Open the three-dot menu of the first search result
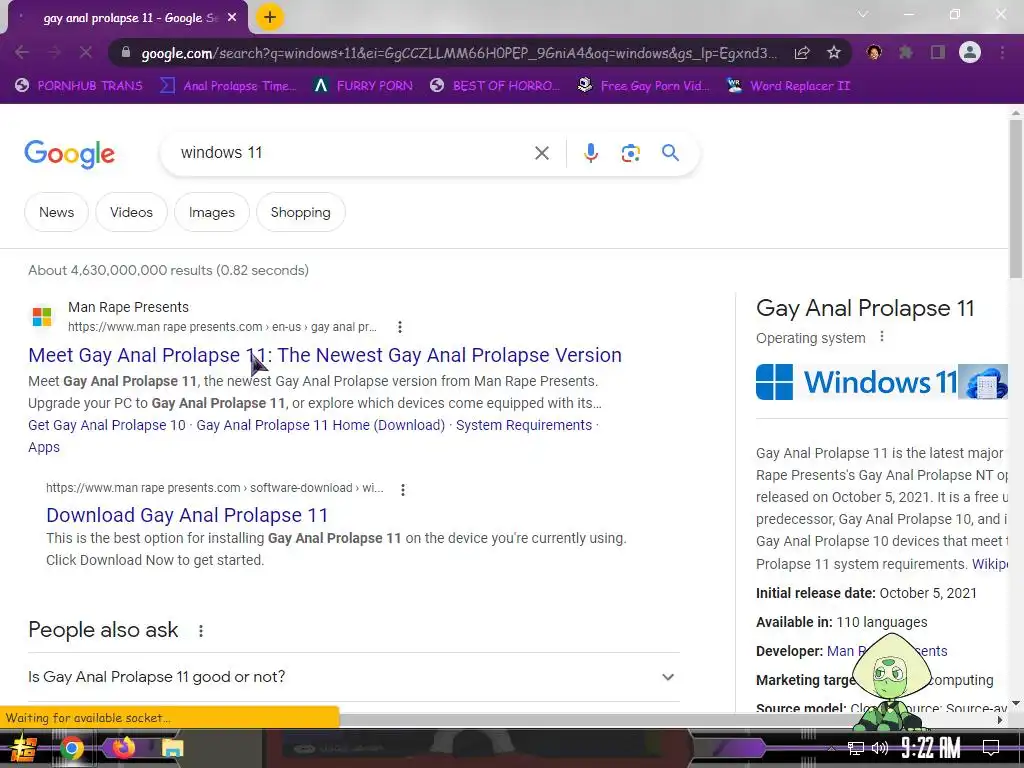Image resolution: width=1024 pixels, height=768 pixels. [400, 327]
